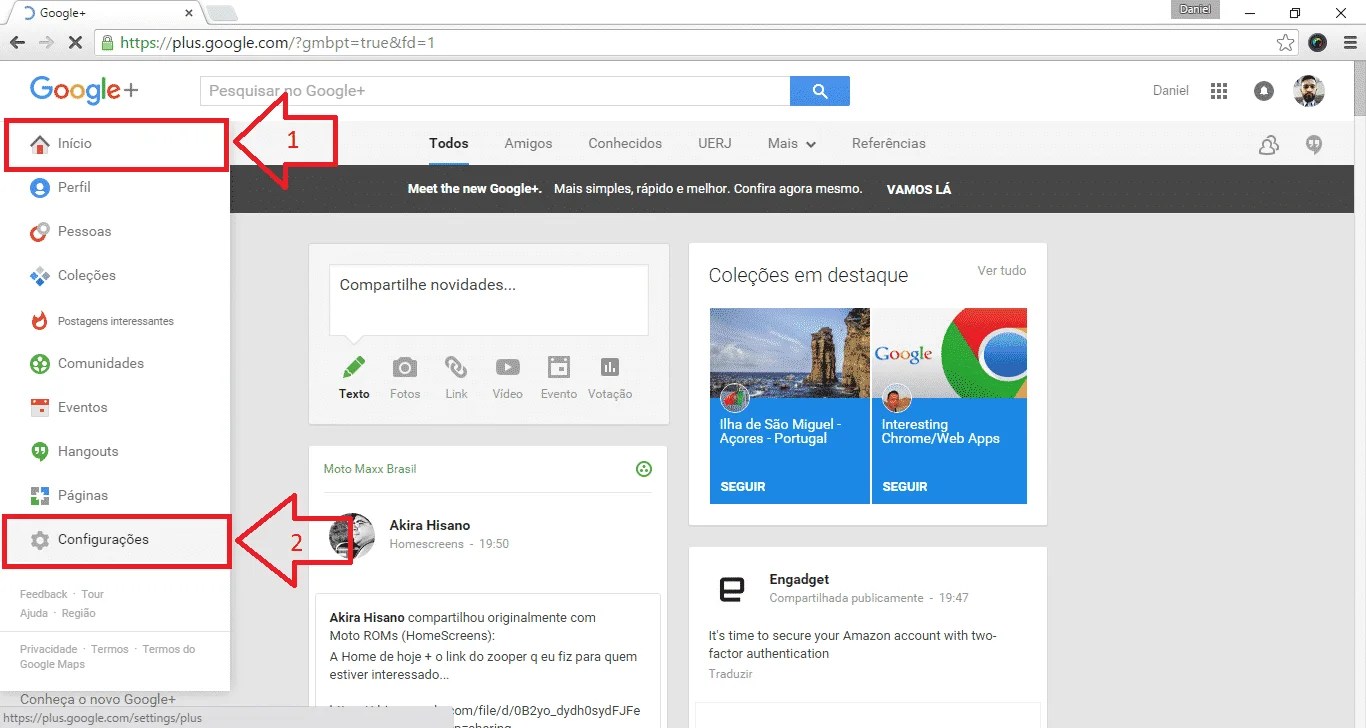This screenshot has height=728, width=1366.
Task: Click the Configurações gear icon
Action: 40,540
